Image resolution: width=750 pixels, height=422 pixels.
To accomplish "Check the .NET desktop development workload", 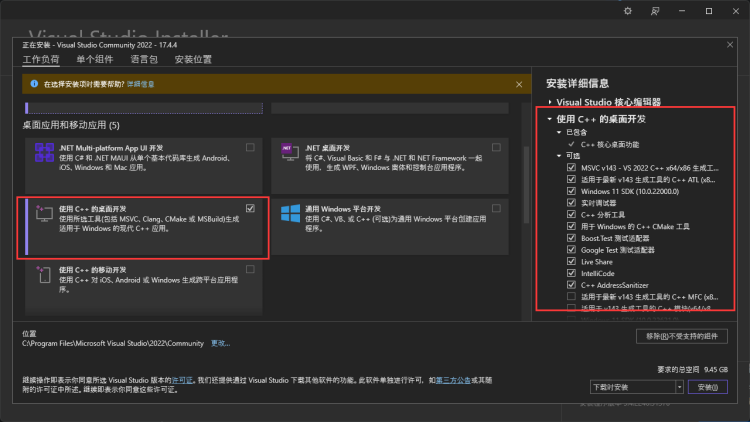I will click(496, 147).
